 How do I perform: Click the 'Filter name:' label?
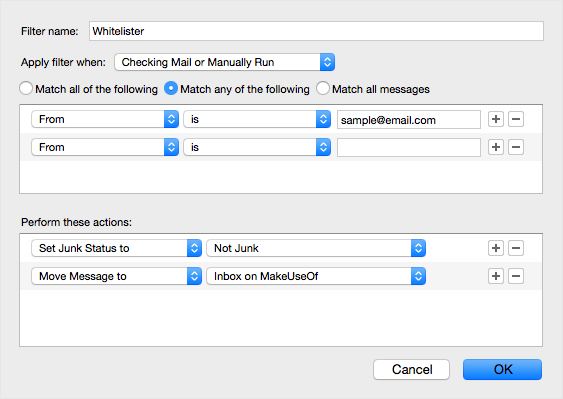coord(50,31)
